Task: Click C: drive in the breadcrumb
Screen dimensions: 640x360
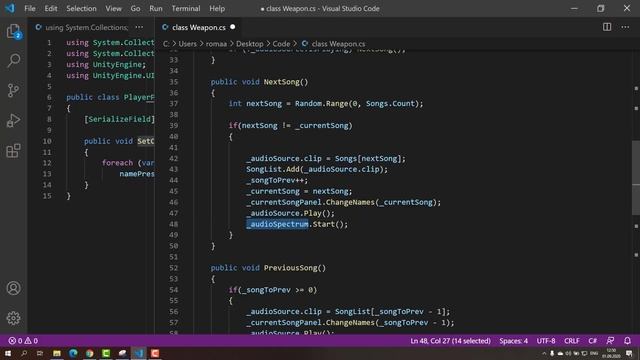Action: [166, 44]
